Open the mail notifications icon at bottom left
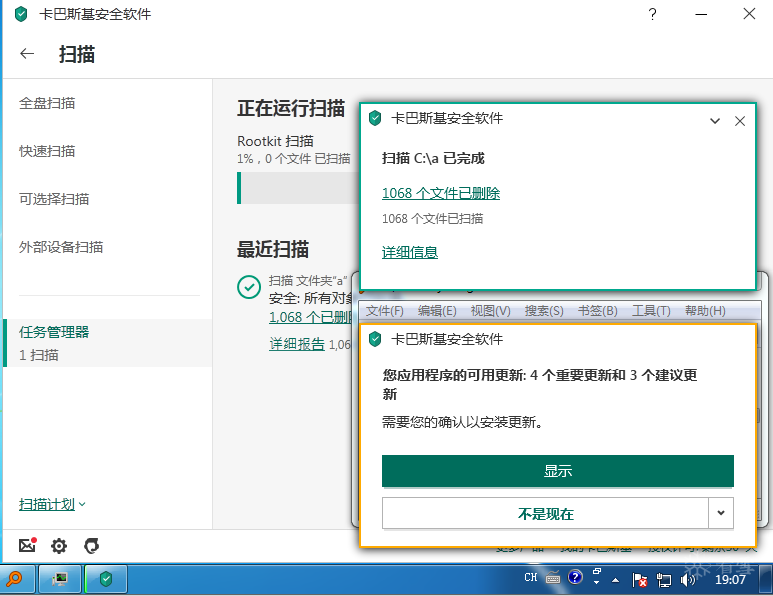The image size is (773, 596). click(28, 545)
